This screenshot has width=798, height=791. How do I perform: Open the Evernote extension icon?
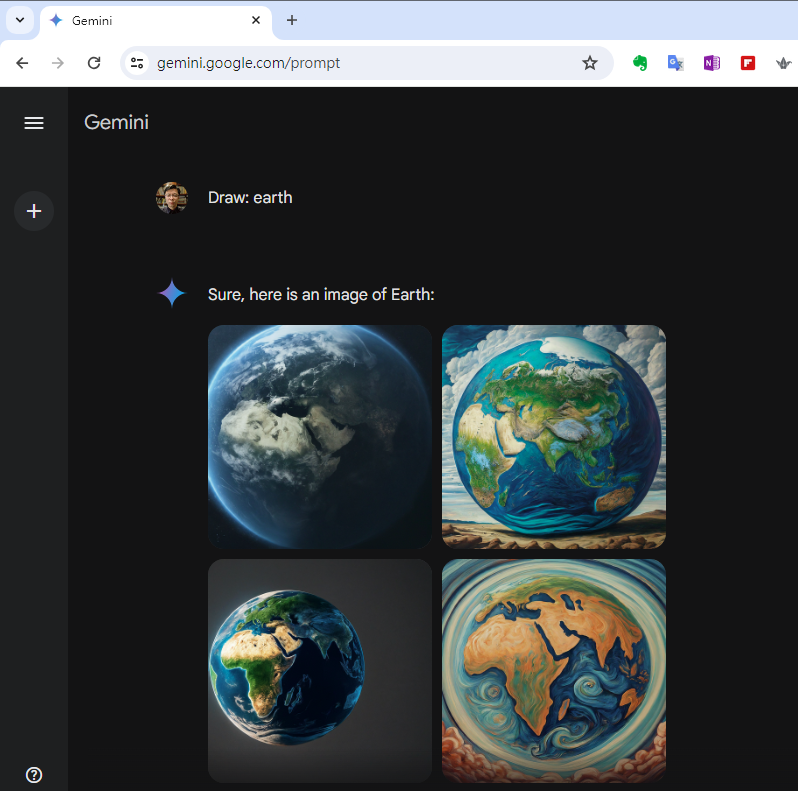(640, 63)
